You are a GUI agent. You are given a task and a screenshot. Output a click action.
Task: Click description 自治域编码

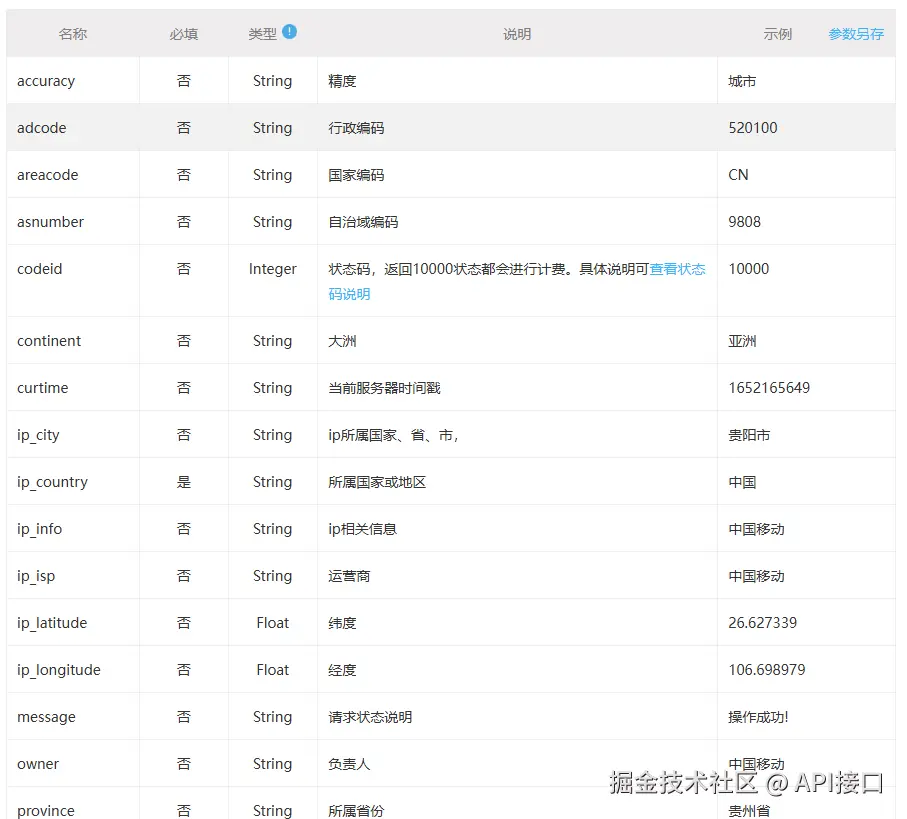click(x=363, y=222)
